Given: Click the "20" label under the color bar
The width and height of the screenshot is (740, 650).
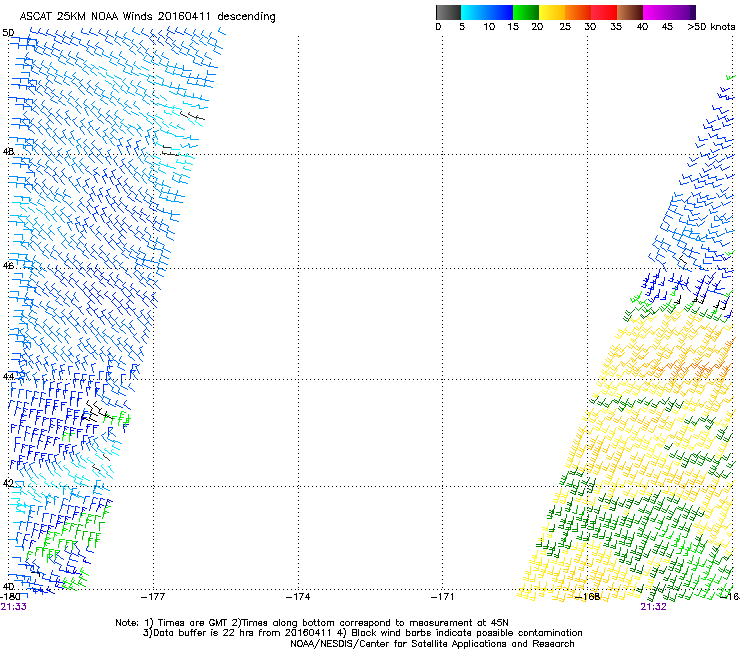Looking at the screenshot, I should pyautogui.click(x=537, y=27).
